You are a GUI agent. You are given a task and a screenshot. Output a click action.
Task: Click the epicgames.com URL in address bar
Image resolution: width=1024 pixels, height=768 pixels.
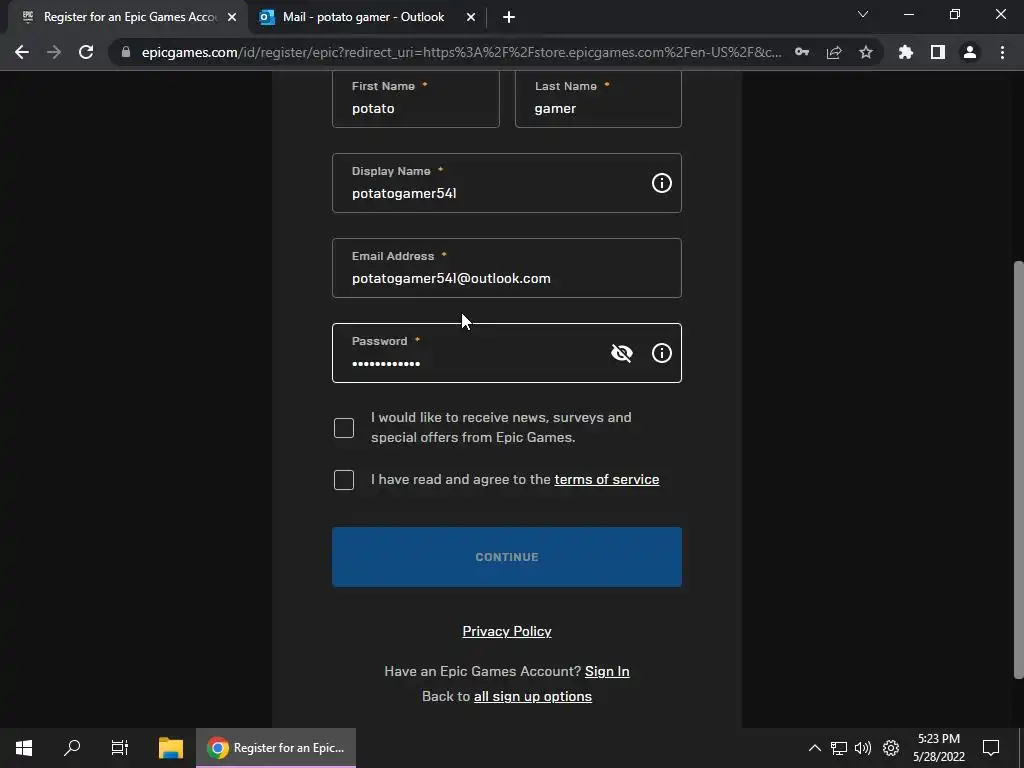[x=461, y=52]
